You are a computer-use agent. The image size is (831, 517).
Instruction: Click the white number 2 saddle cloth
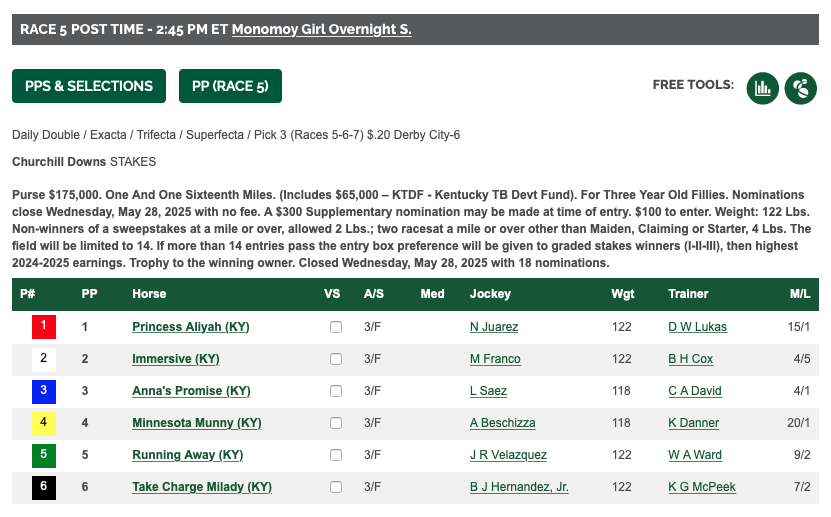pos(43,359)
